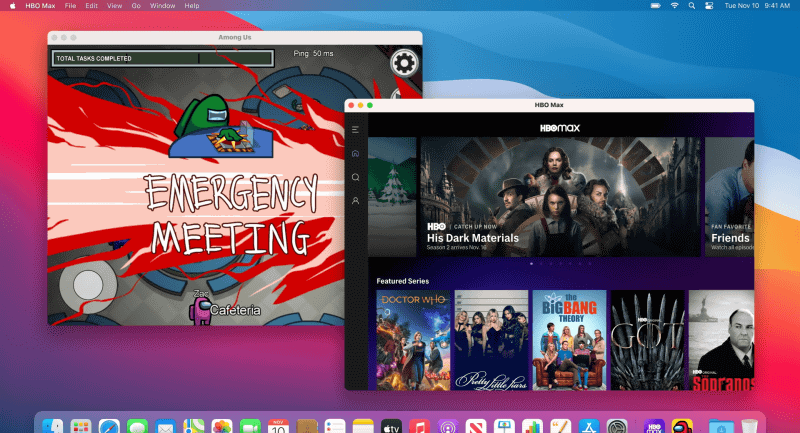Click the Featured Series heading
This screenshot has height=433, width=800.
pyautogui.click(x=403, y=281)
